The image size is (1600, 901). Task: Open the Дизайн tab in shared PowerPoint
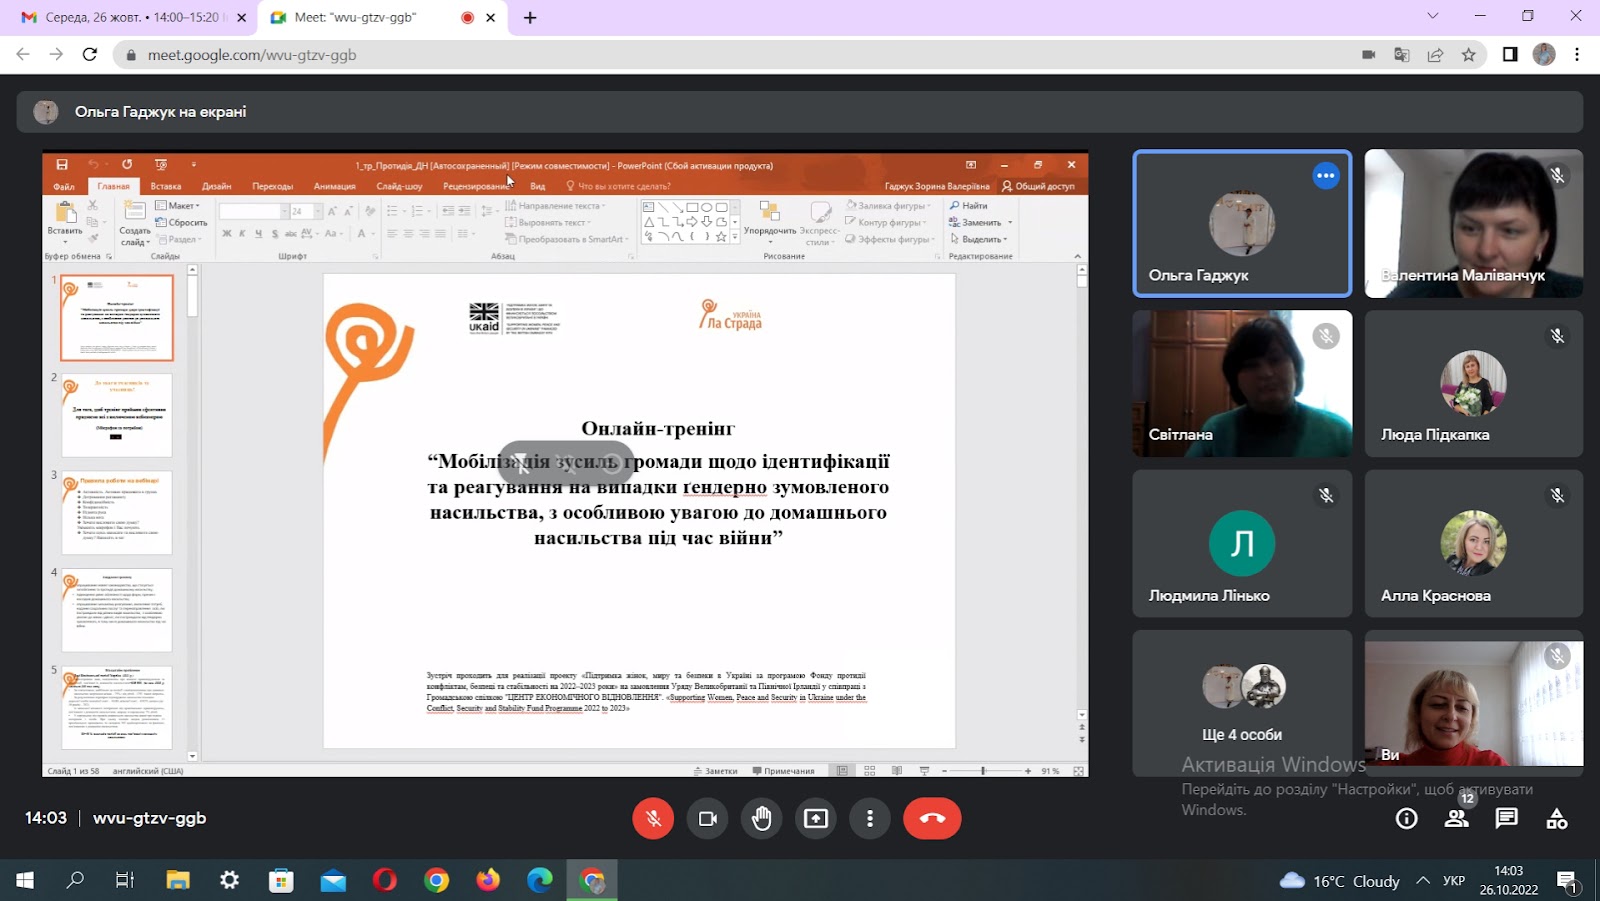point(216,186)
